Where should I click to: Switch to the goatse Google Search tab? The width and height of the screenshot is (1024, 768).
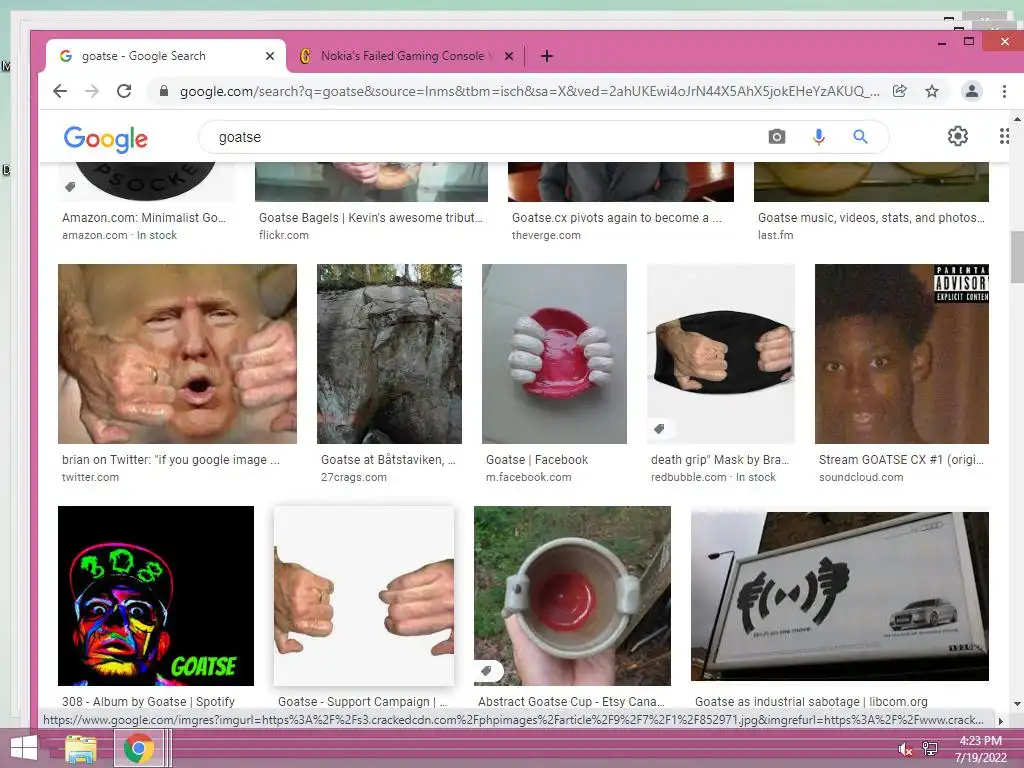tap(165, 56)
